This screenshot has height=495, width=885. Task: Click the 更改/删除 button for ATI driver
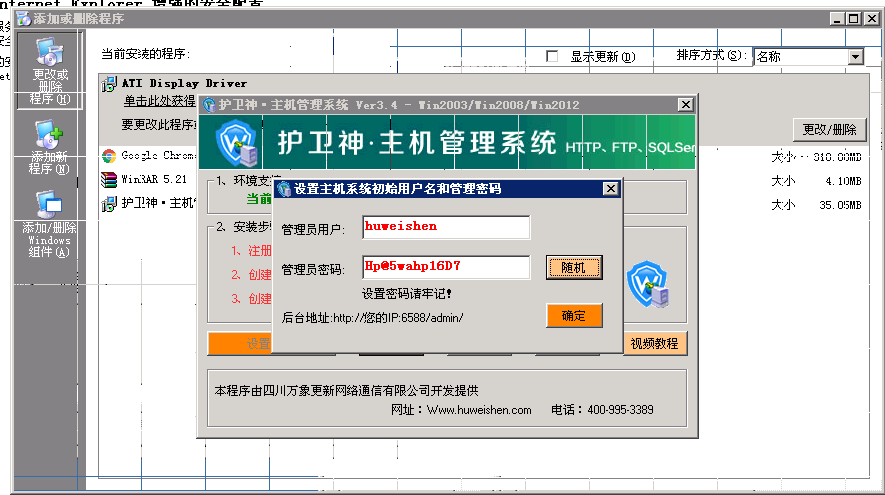click(x=829, y=130)
